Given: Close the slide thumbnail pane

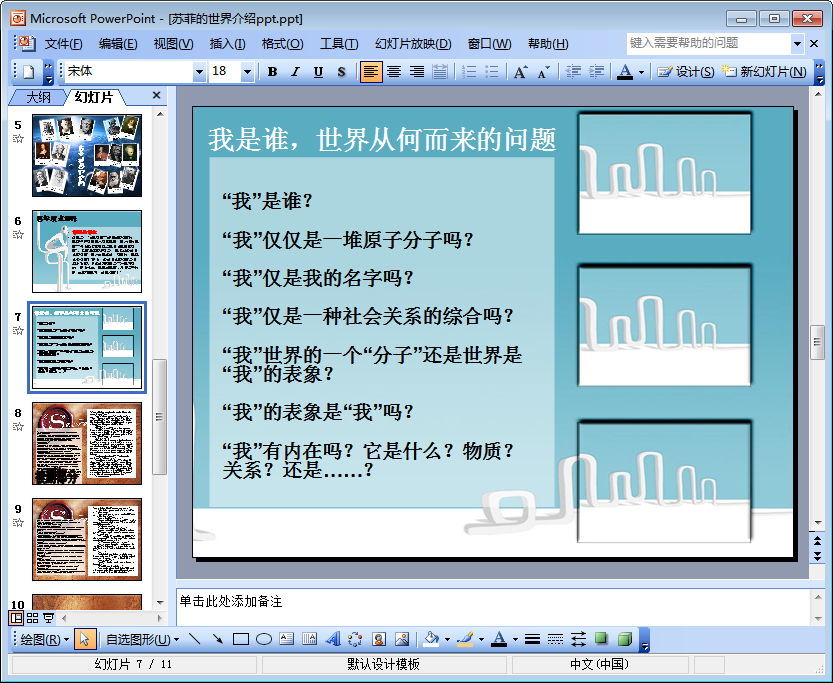Looking at the screenshot, I should [x=156, y=95].
